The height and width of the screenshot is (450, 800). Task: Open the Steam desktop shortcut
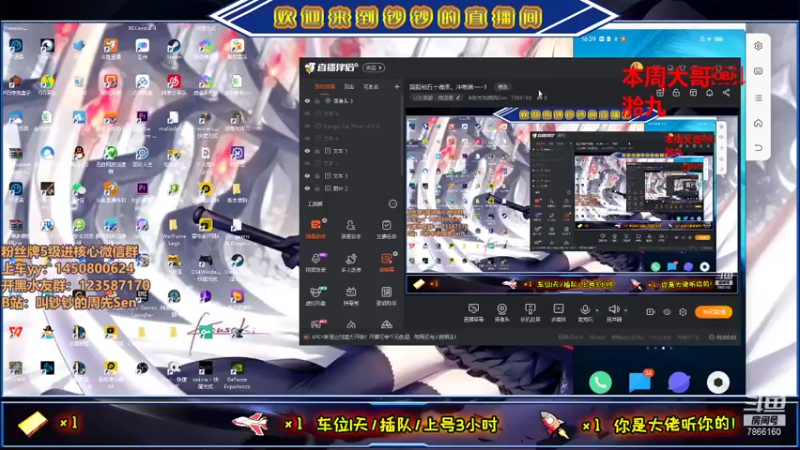[173, 49]
